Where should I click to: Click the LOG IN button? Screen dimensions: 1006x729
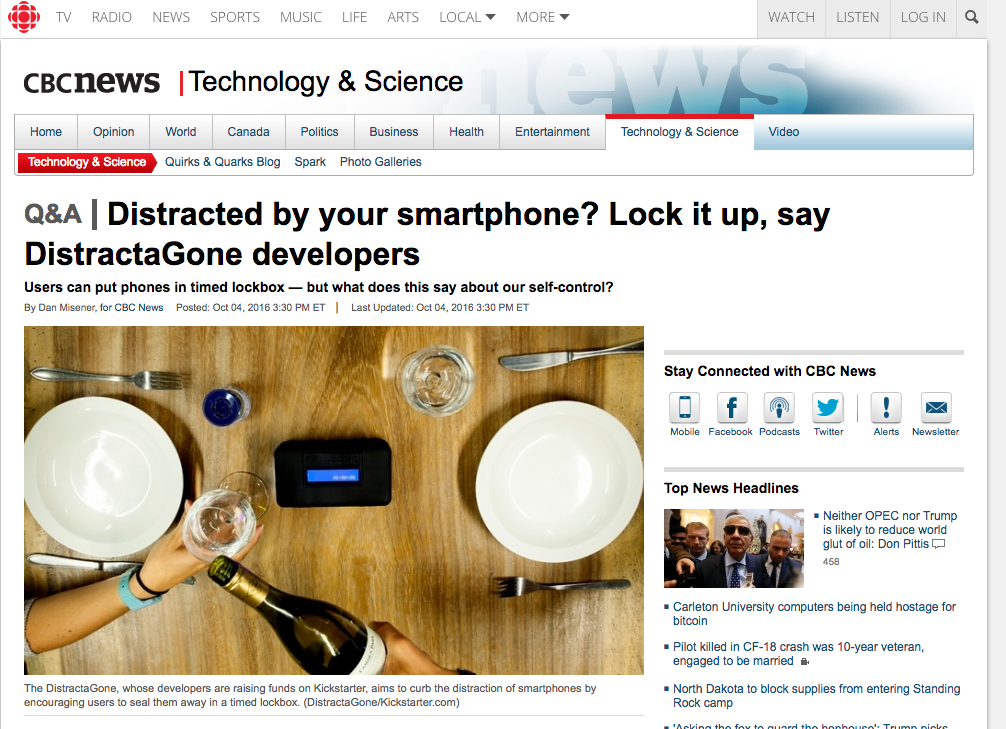(923, 18)
